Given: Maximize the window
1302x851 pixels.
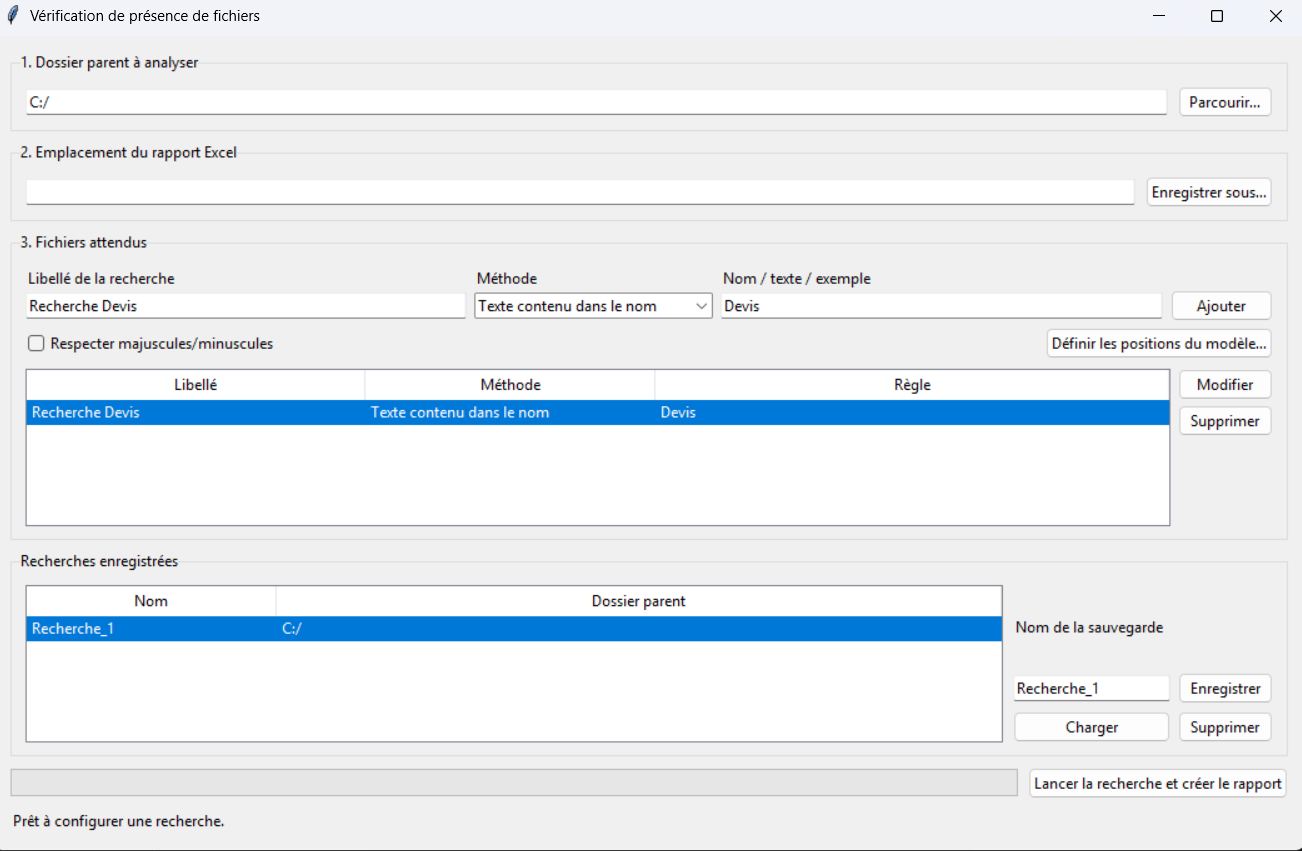Looking at the screenshot, I should (x=1217, y=16).
